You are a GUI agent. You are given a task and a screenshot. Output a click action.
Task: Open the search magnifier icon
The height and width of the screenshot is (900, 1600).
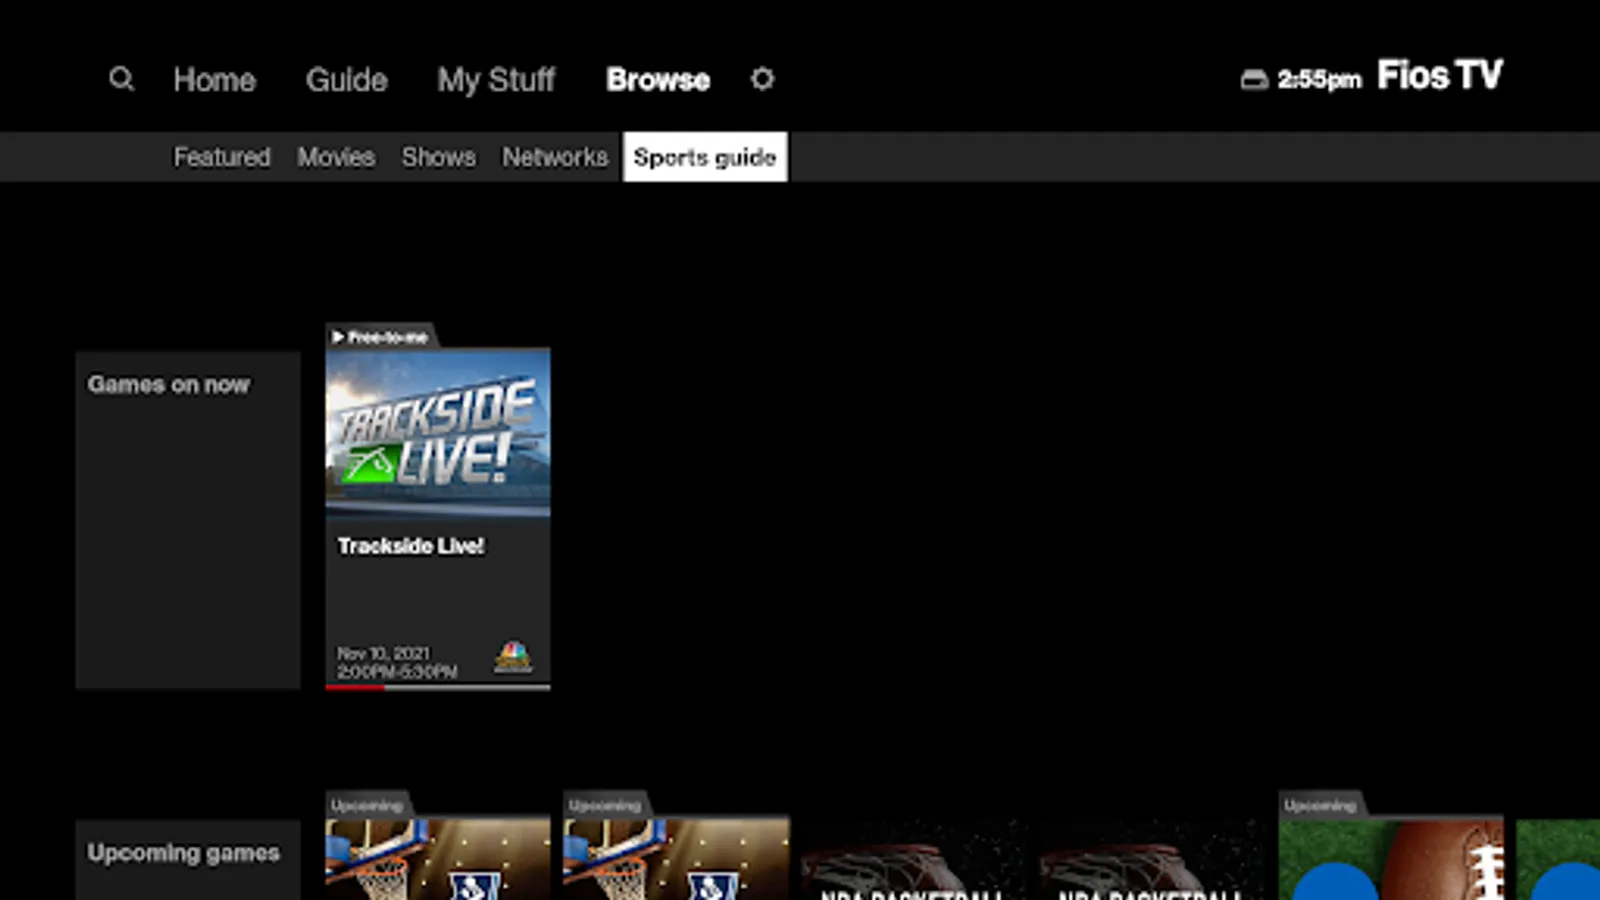[x=121, y=79]
